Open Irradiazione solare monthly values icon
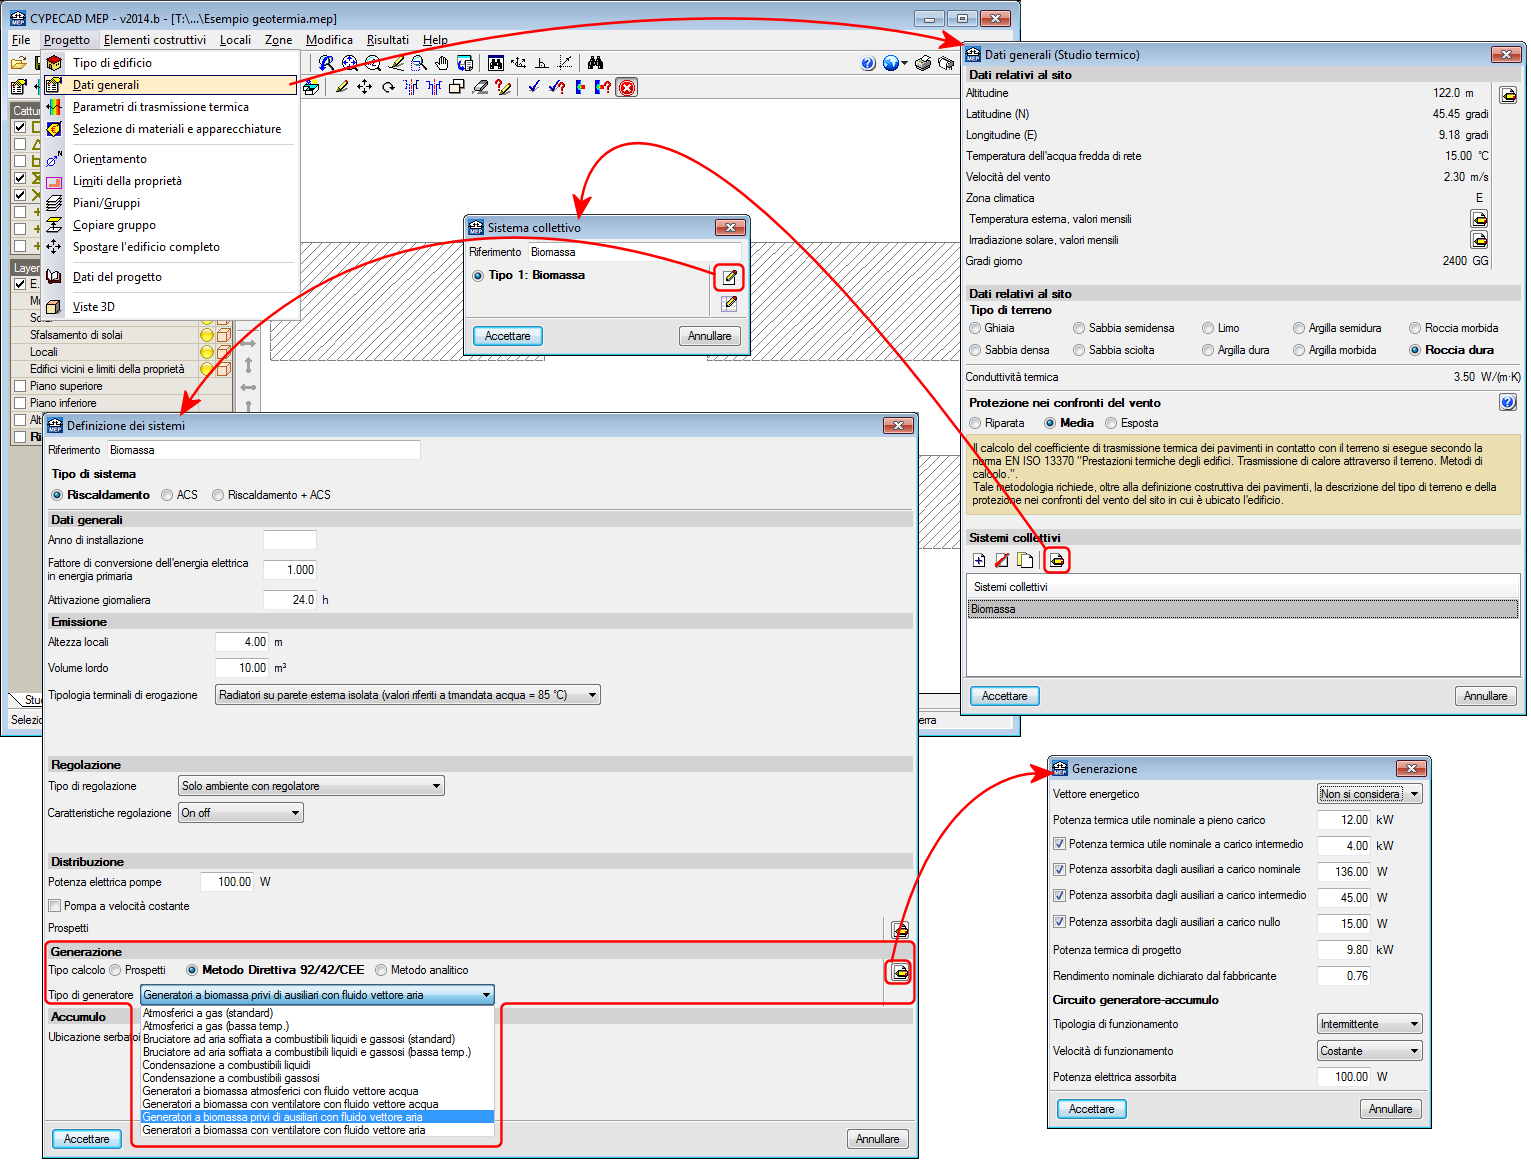1531x1161 pixels. point(1479,240)
